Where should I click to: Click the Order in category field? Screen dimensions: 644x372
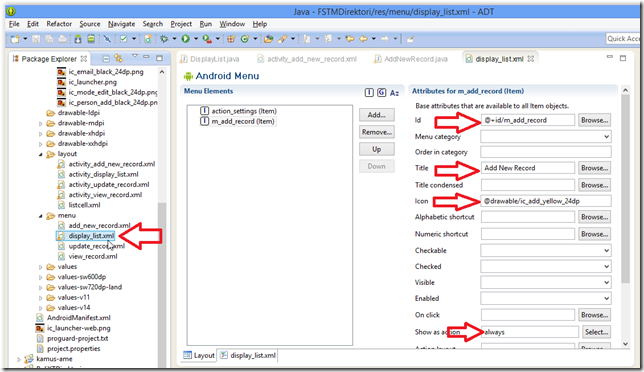546,152
